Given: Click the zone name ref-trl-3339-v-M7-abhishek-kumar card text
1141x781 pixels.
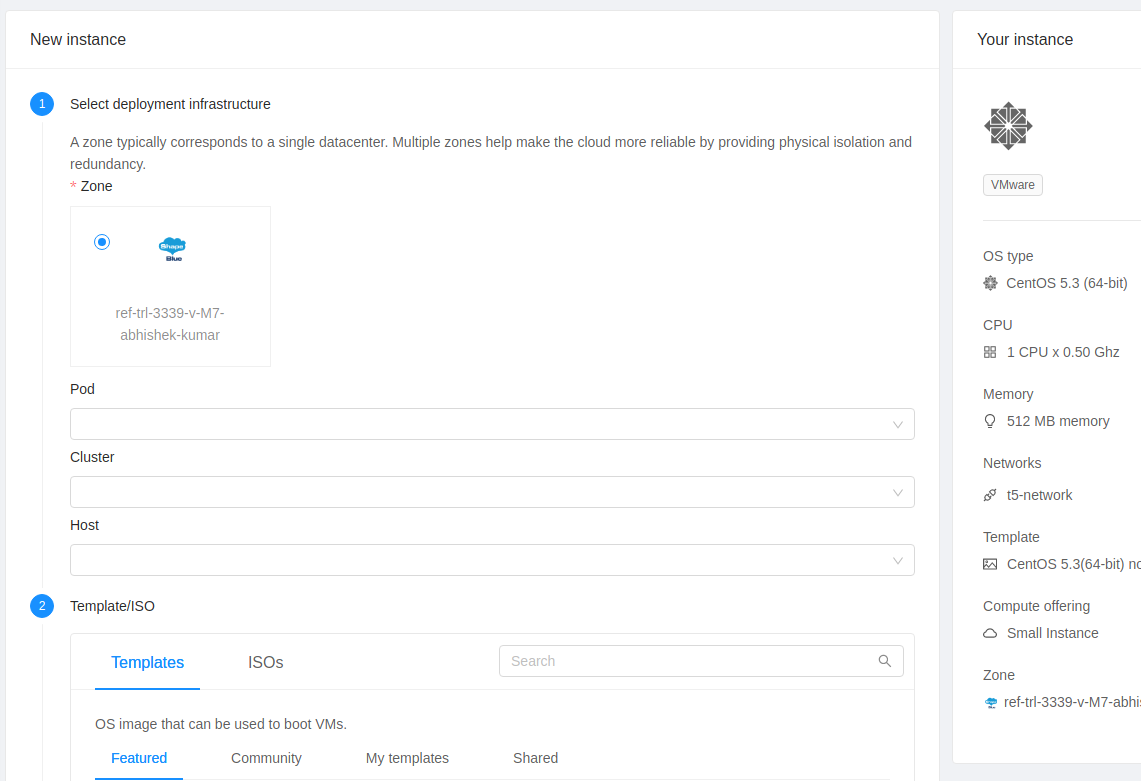Looking at the screenshot, I should click(x=170, y=324).
